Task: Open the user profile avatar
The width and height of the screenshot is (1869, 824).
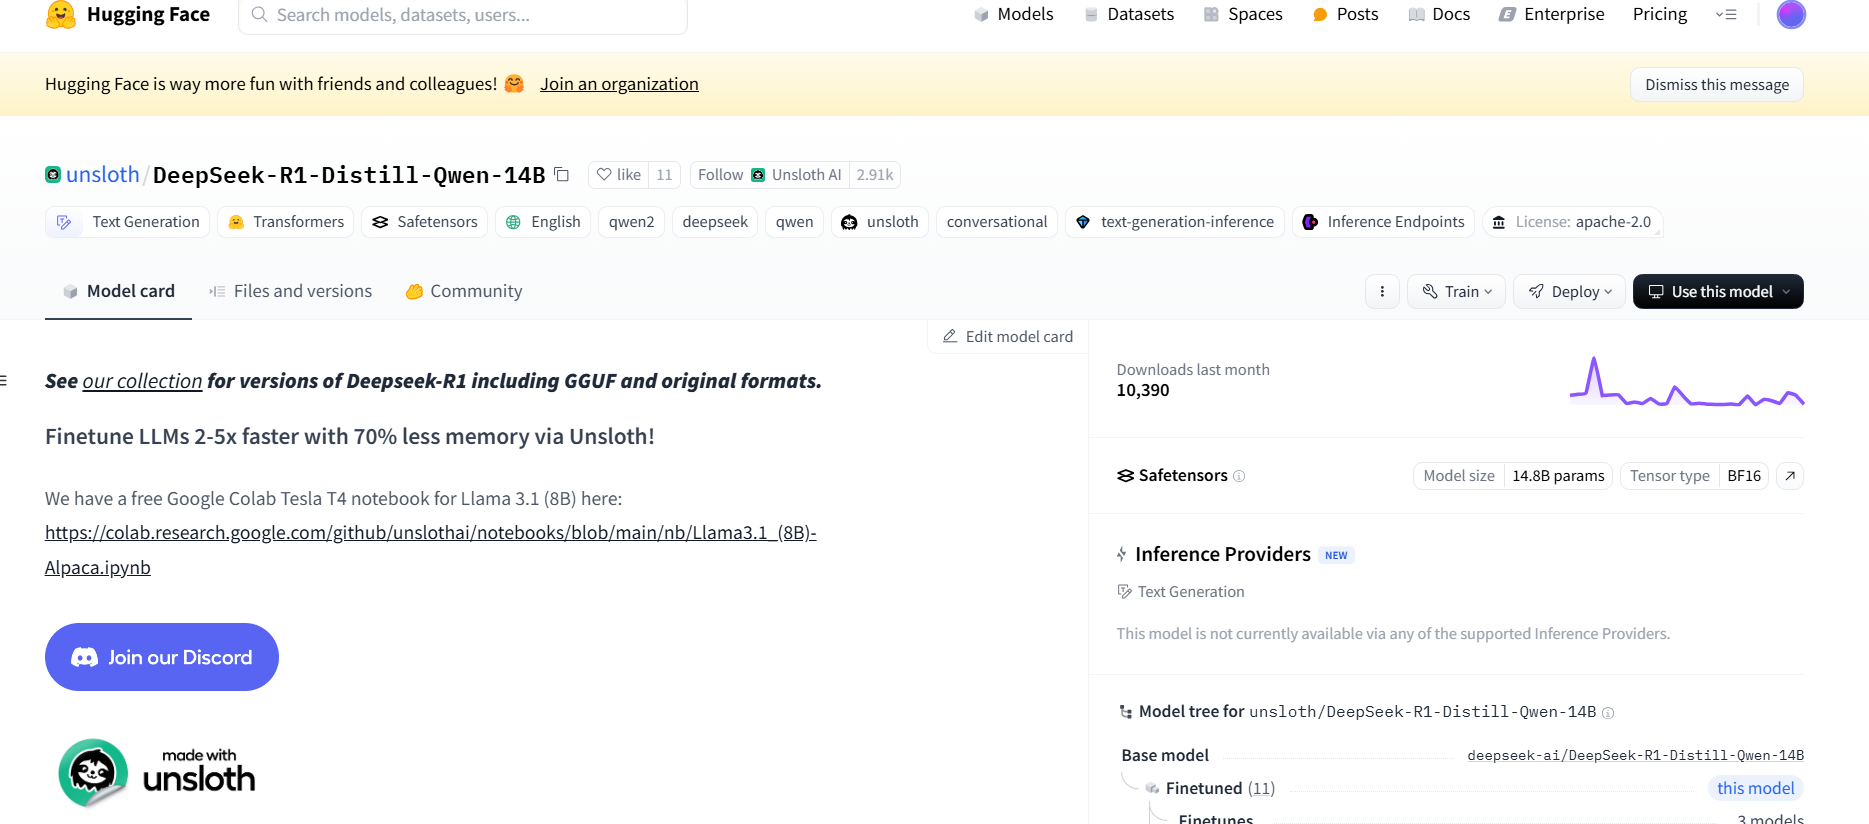Action: (x=1791, y=15)
